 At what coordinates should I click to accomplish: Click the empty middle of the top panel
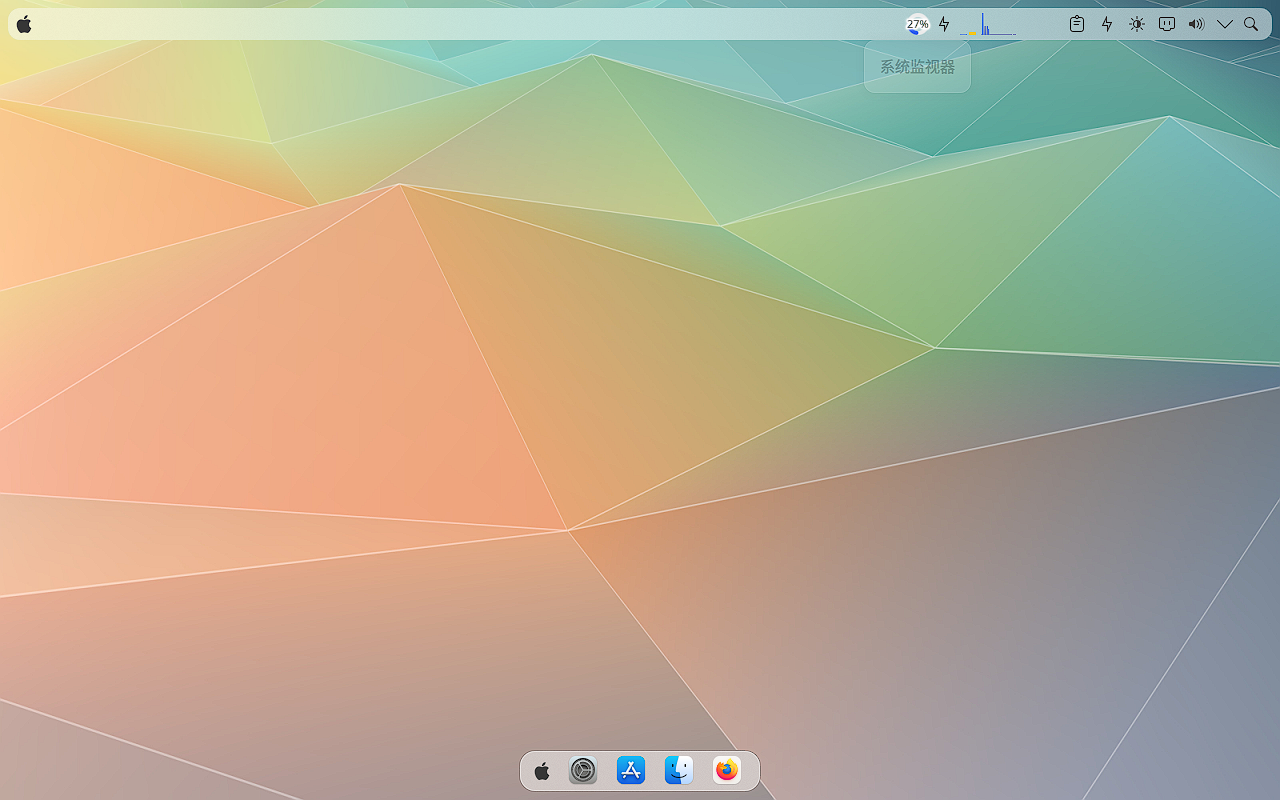point(450,24)
